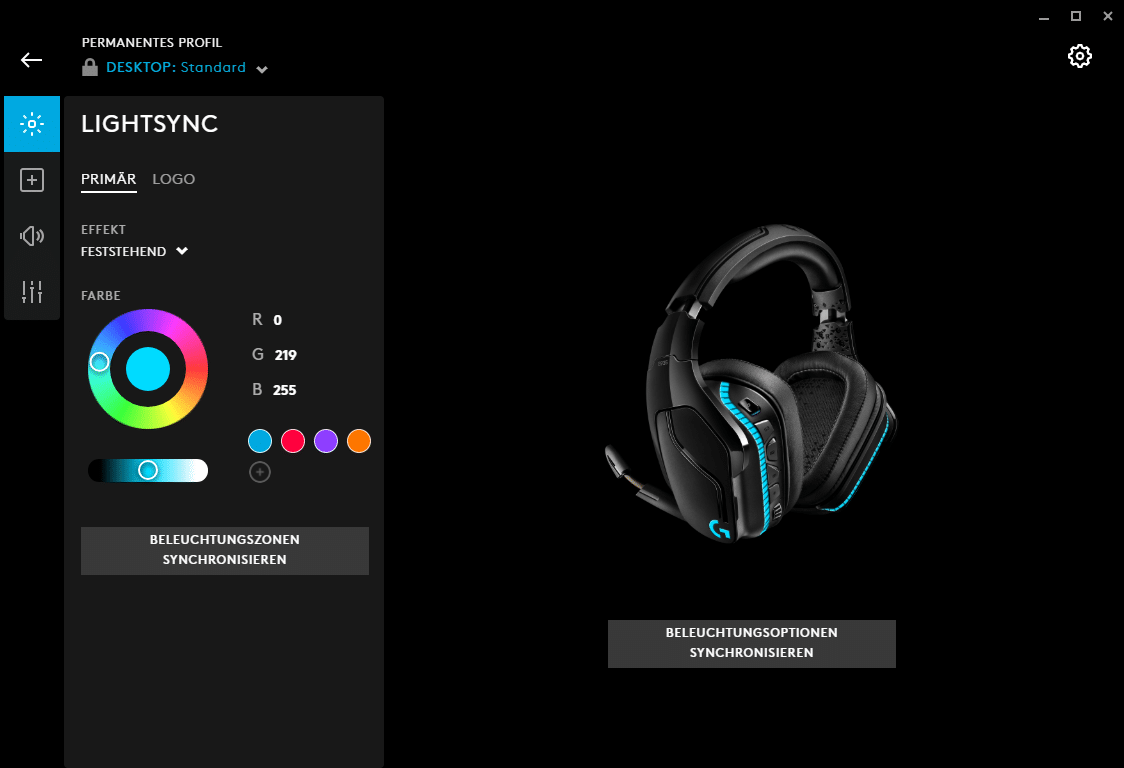Click the brightness slider handle
Screen dimensions: 1124x768
coord(148,470)
